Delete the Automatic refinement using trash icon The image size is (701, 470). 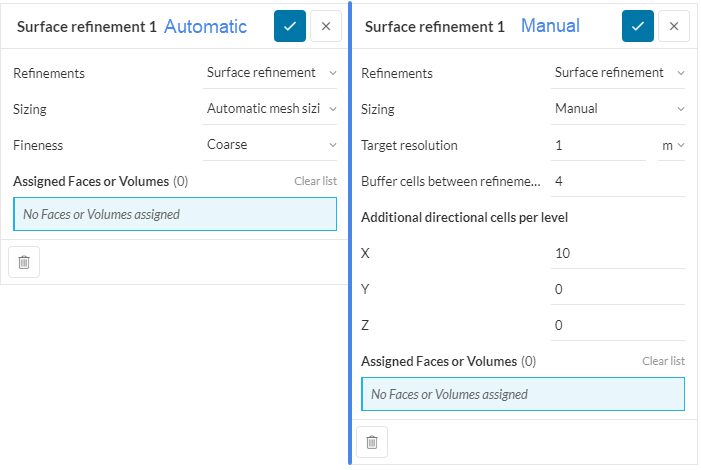click(x=24, y=262)
